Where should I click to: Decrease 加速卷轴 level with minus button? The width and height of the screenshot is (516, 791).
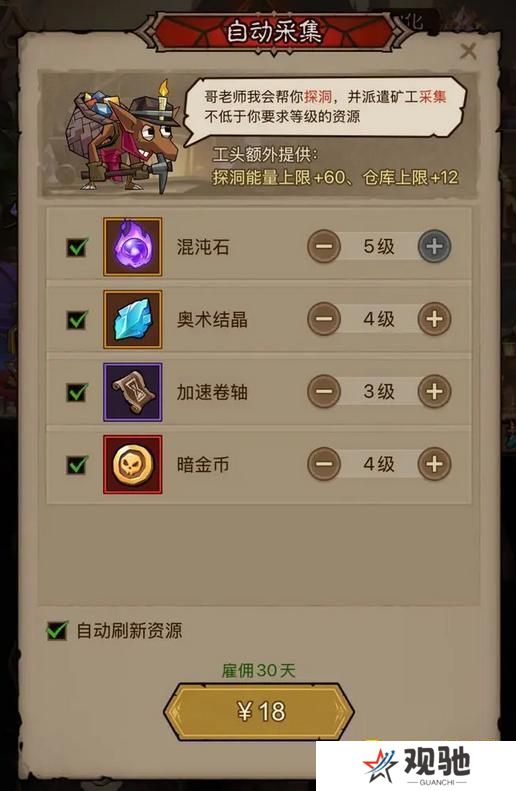pyautogui.click(x=324, y=391)
